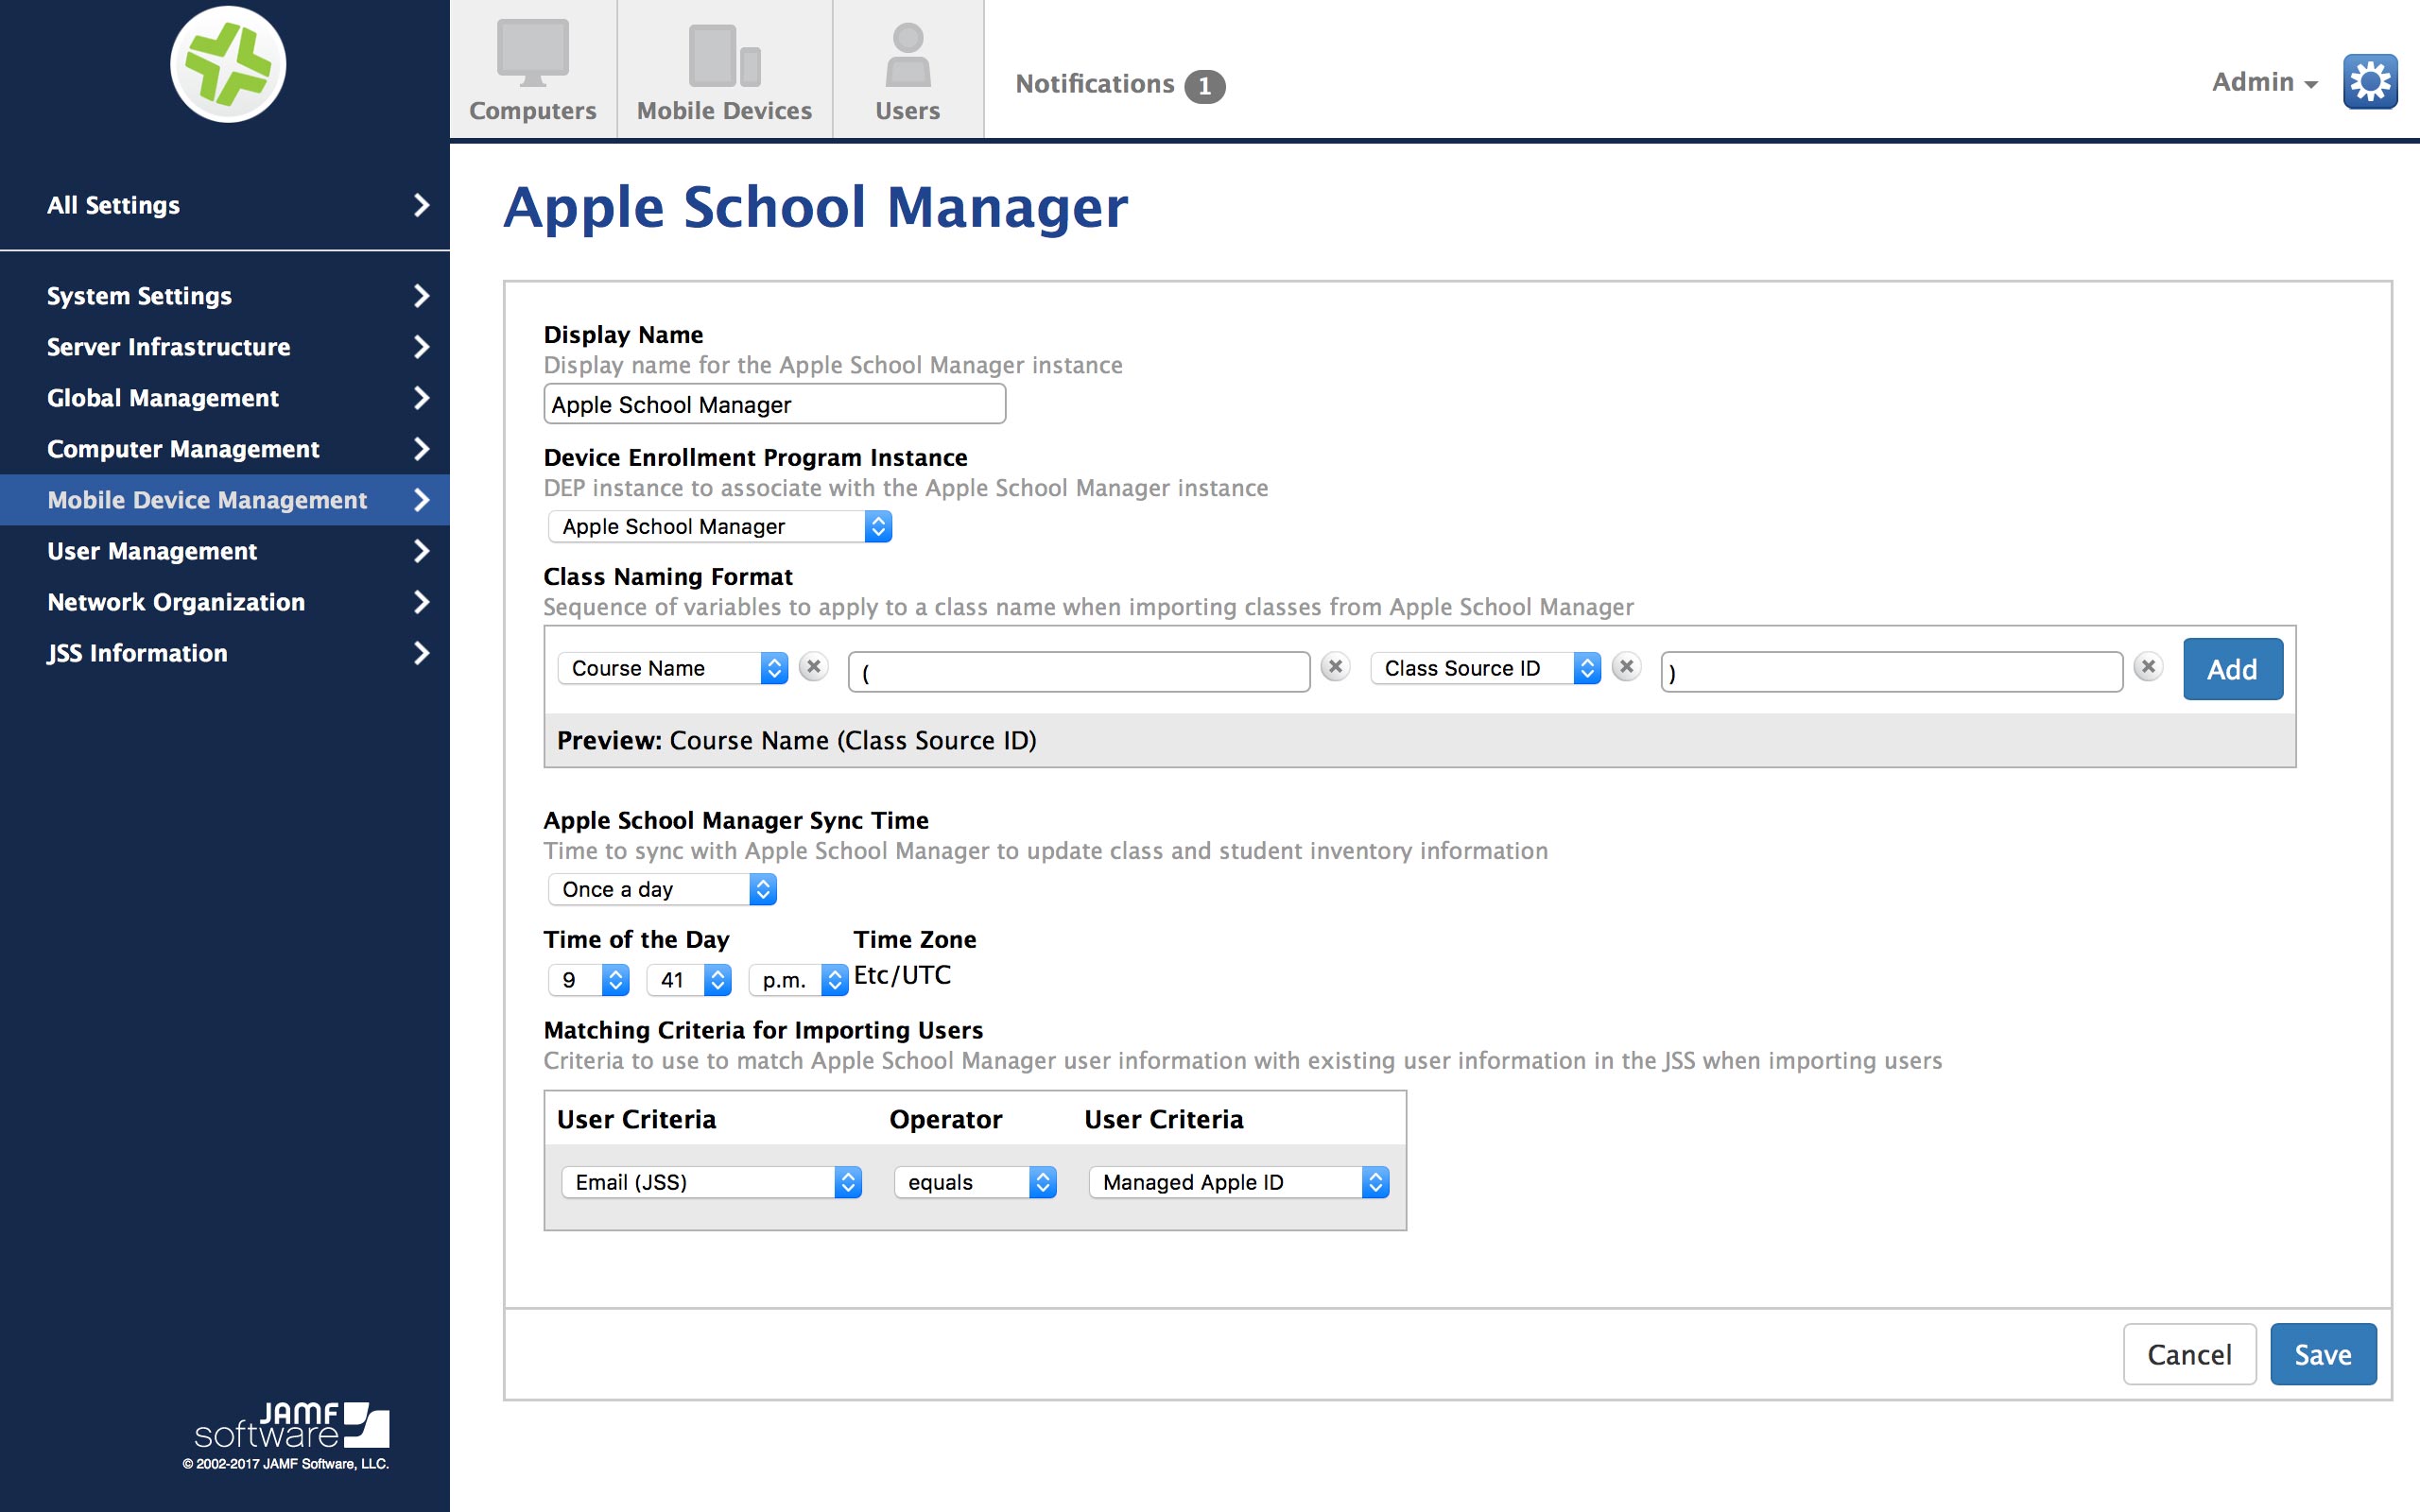Click the Etc/UTC time zone text
2420x1512 pixels.
click(902, 975)
